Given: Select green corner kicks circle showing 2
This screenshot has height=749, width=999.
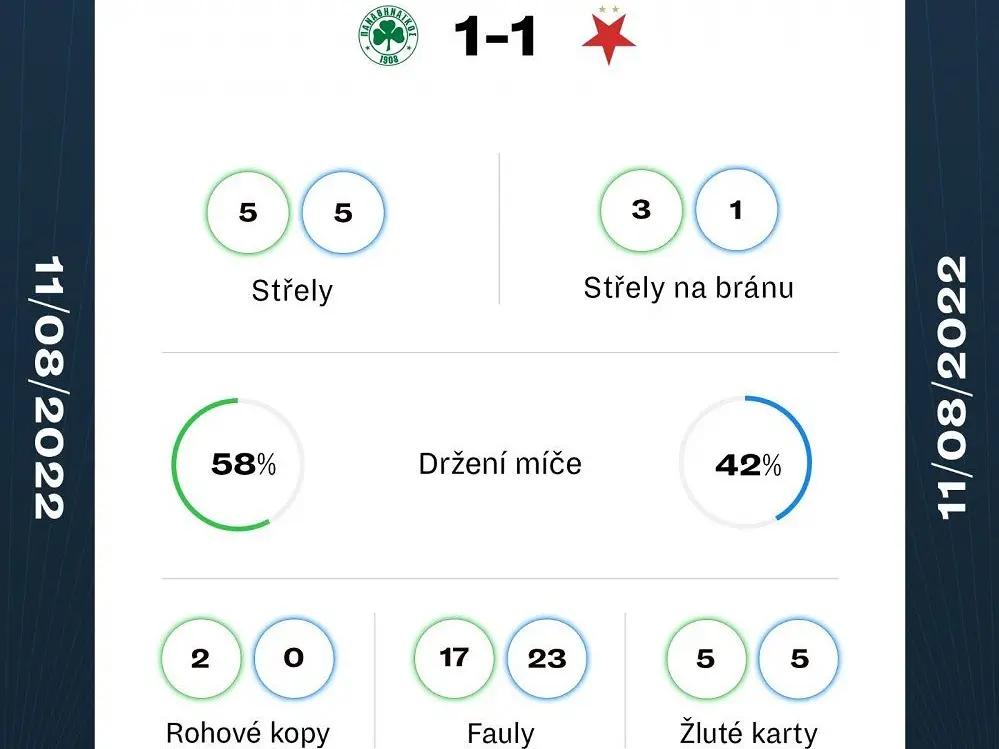Looking at the screenshot, I should [x=201, y=658].
